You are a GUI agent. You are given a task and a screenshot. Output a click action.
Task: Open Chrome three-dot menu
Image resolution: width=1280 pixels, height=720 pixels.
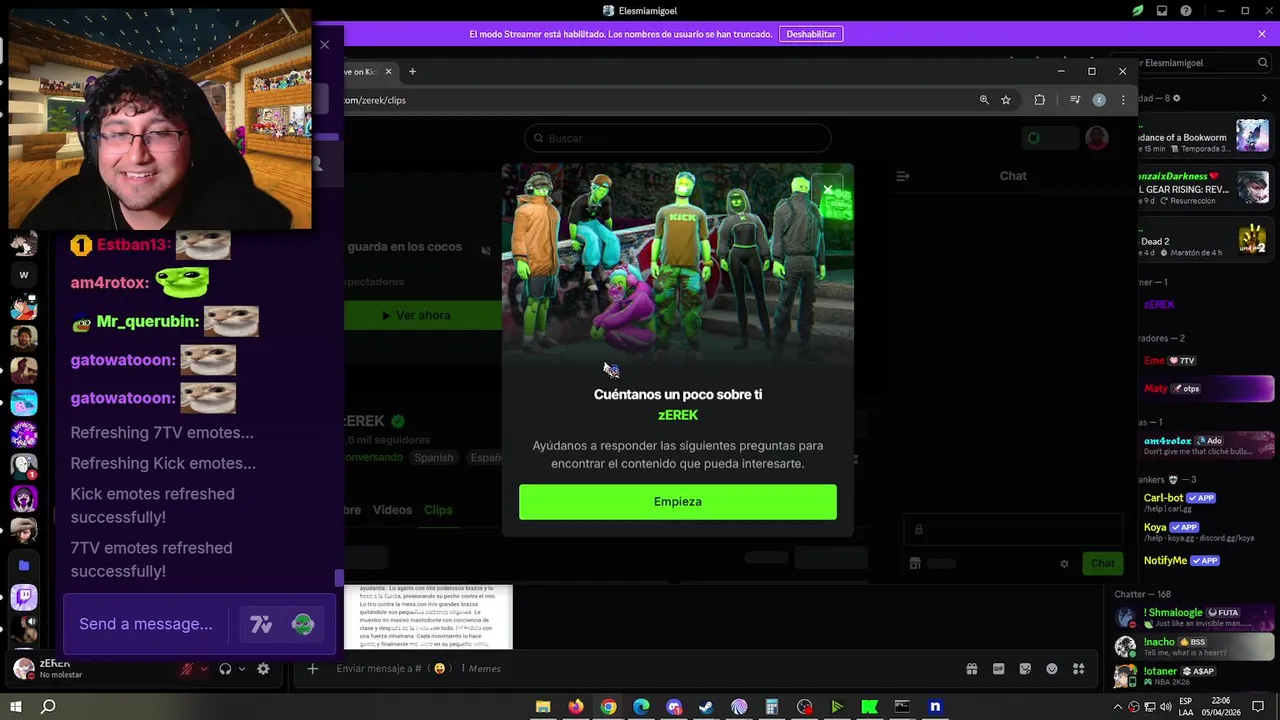[1123, 100]
